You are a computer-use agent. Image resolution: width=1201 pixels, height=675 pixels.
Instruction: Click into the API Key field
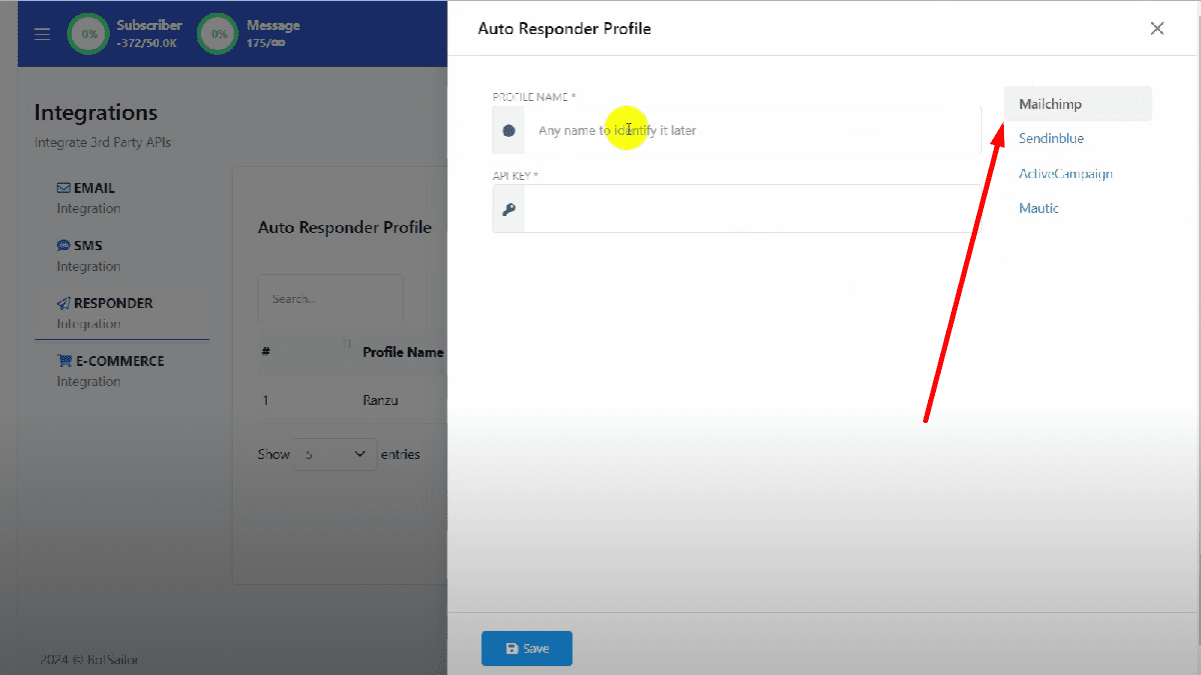click(752, 209)
